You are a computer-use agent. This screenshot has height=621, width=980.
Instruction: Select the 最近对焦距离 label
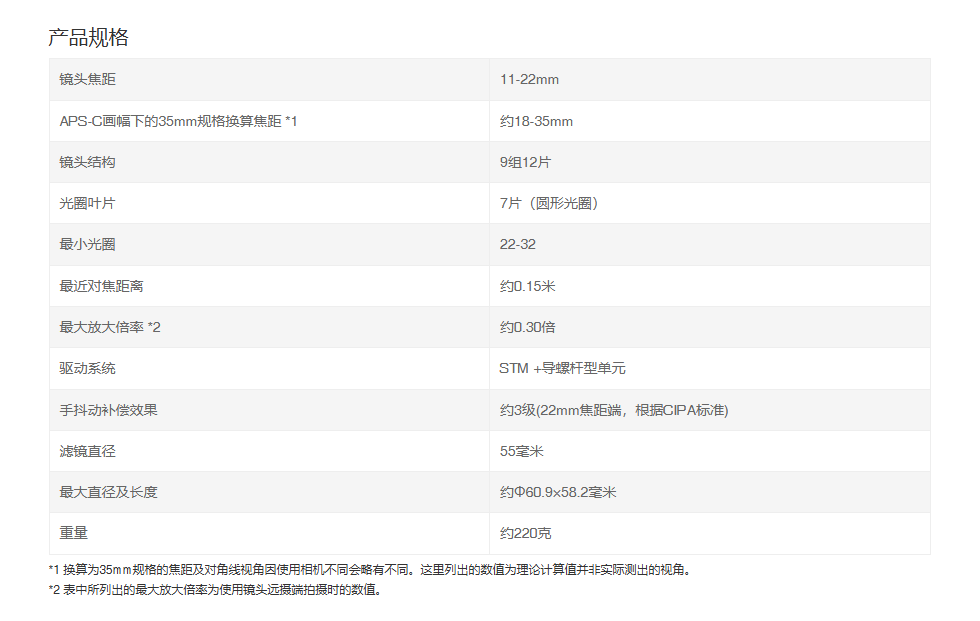101,286
